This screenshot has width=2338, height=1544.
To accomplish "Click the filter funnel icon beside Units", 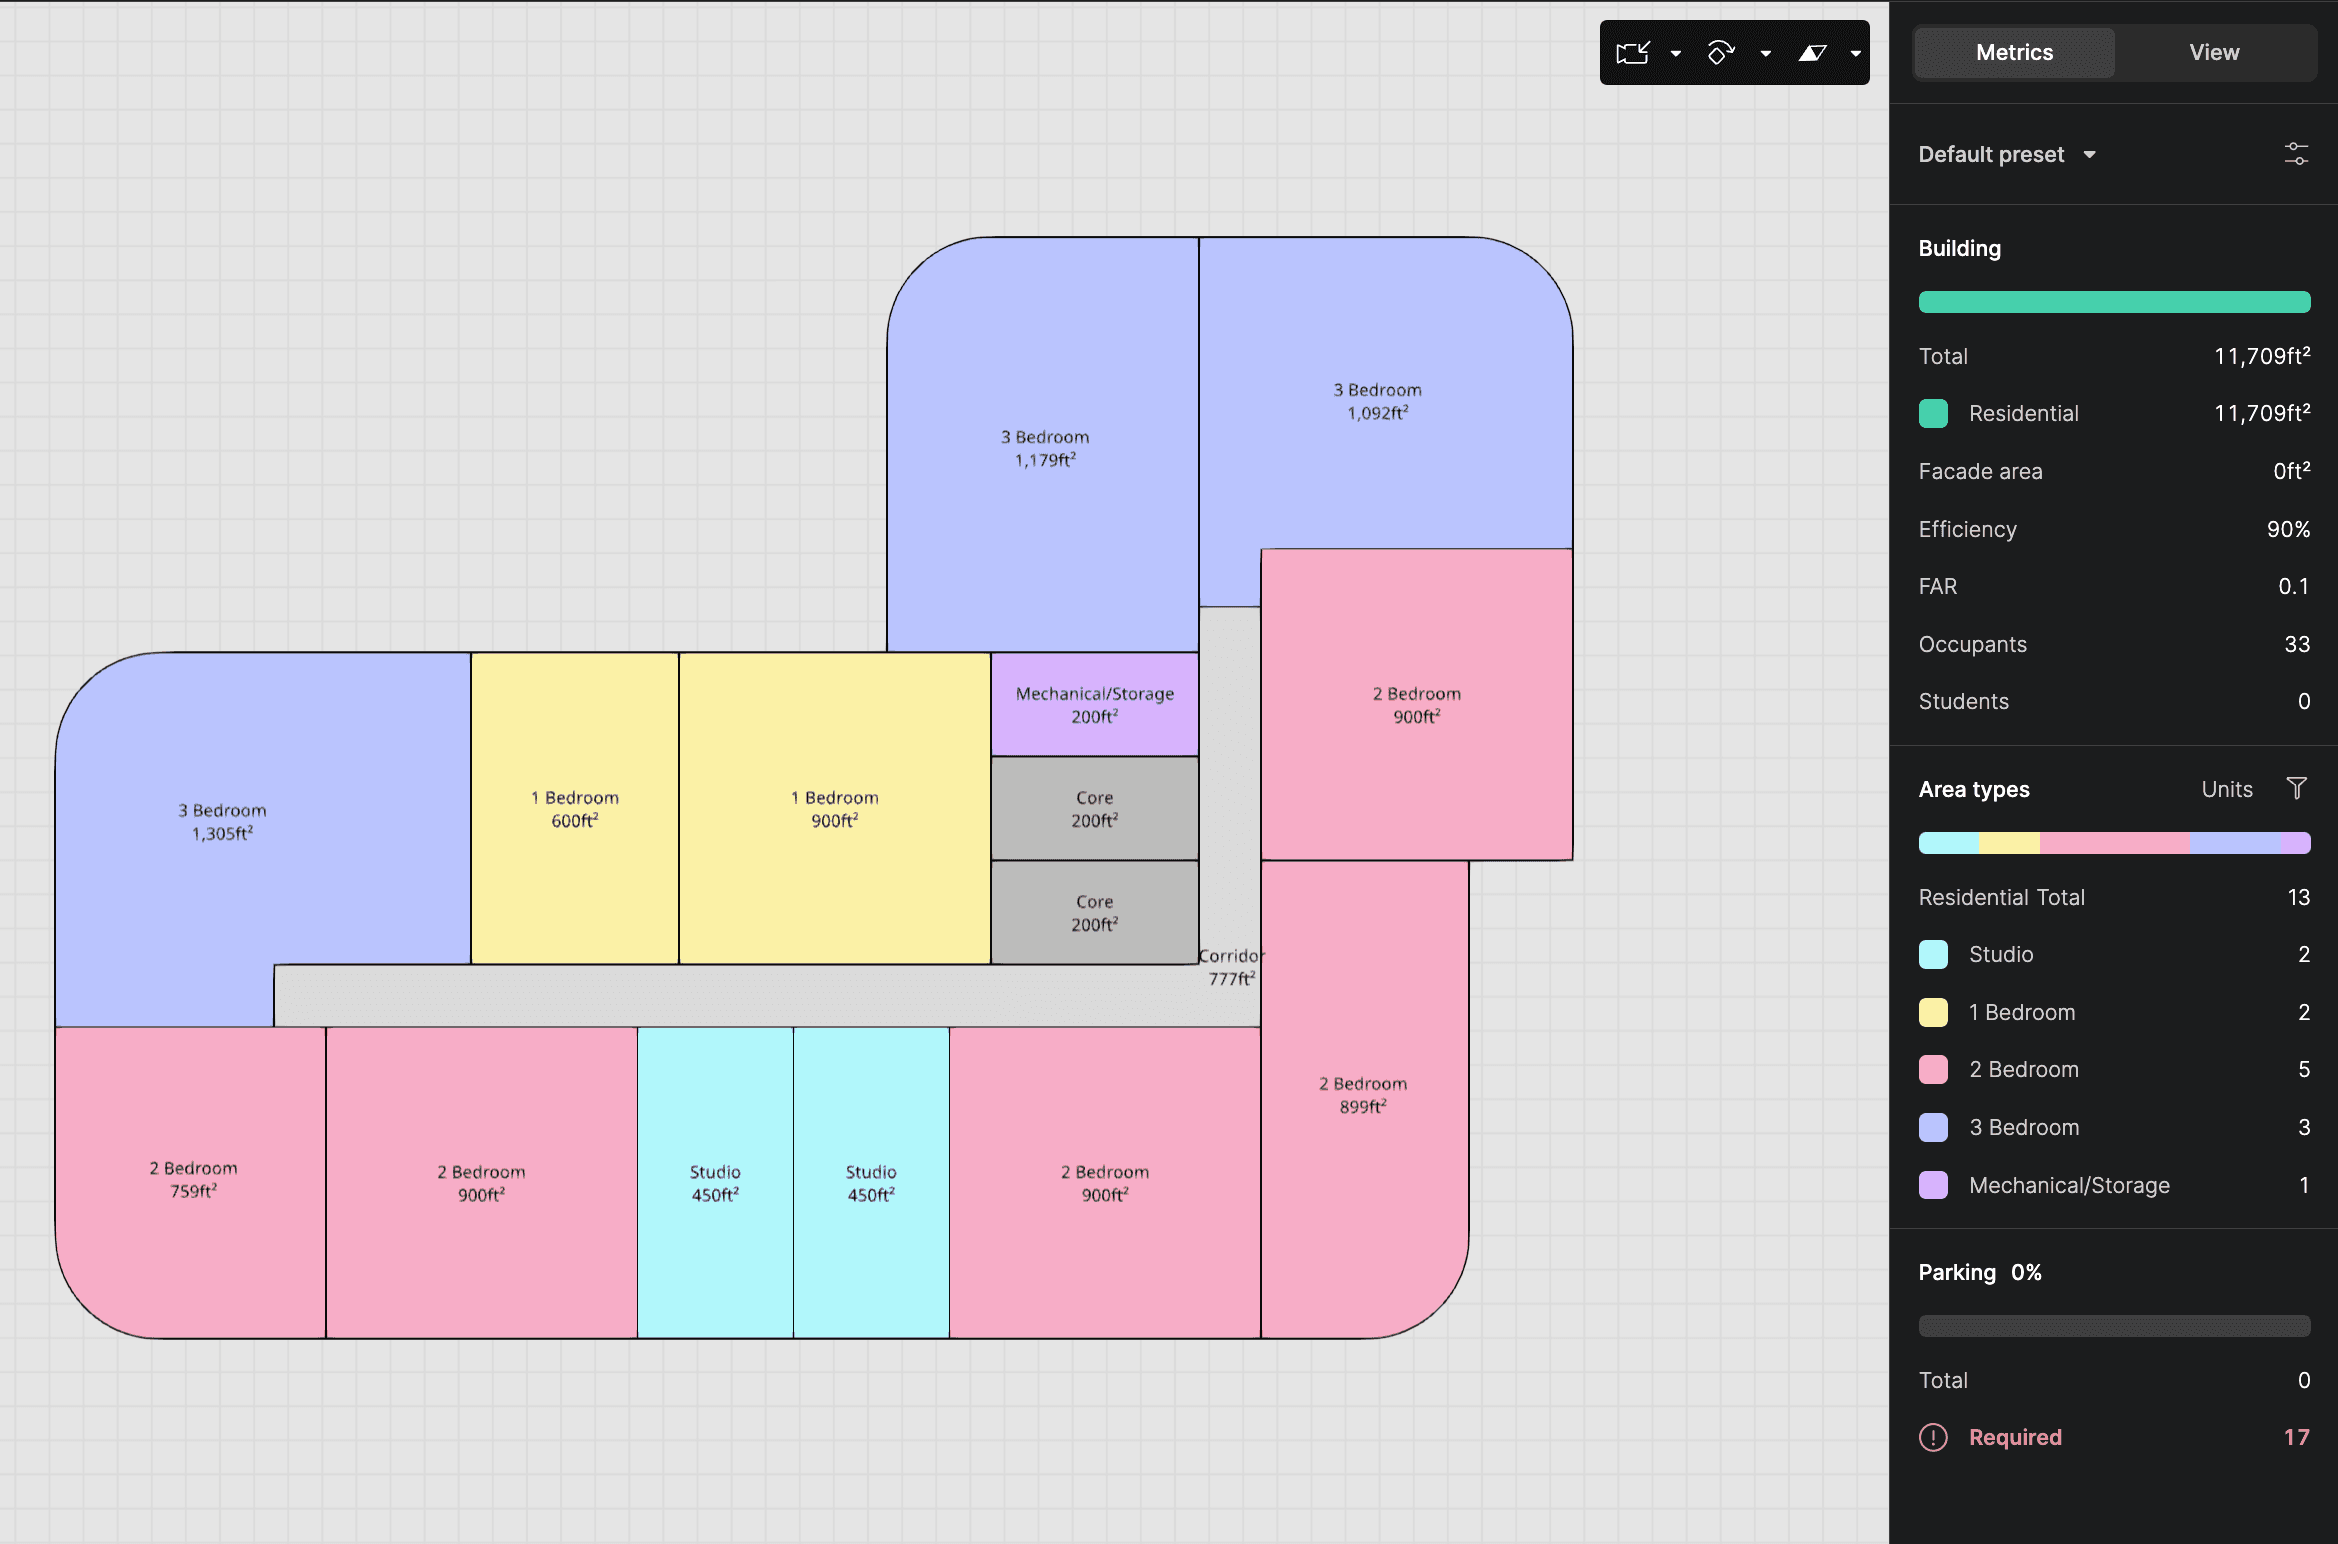I will coord(2297,789).
